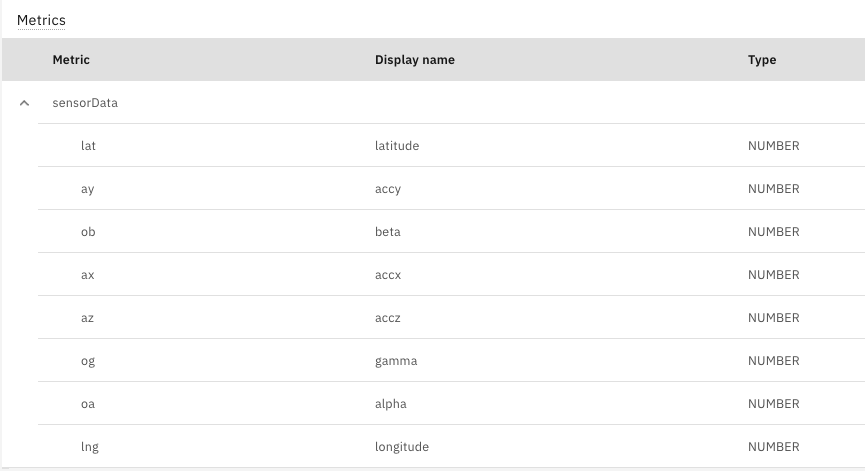Click the gamma display name cell
Screen dimensions: 865x471
tap(396, 361)
